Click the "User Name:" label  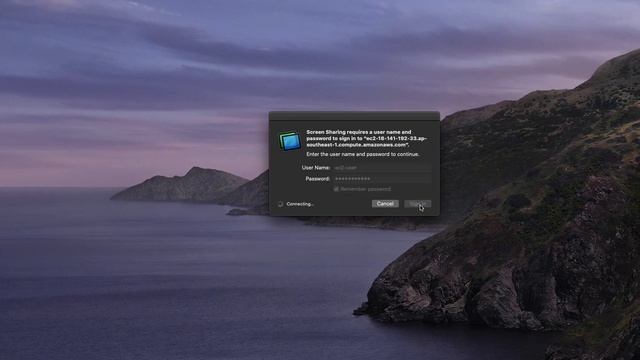[x=316, y=167]
